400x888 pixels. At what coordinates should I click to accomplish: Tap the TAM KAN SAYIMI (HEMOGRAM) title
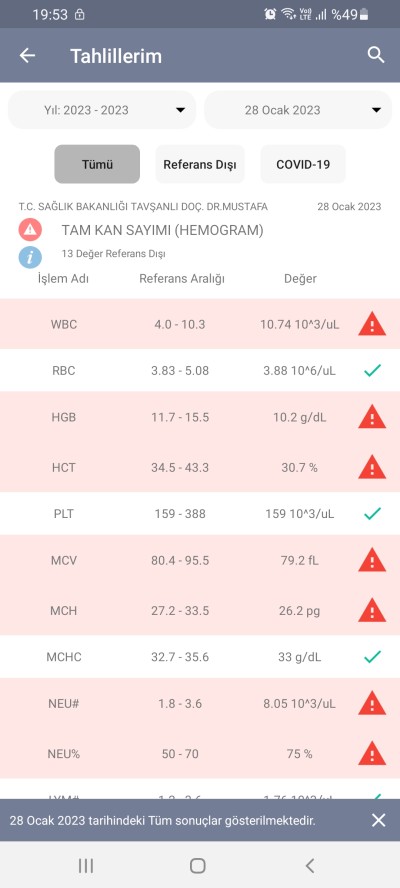(163, 230)
